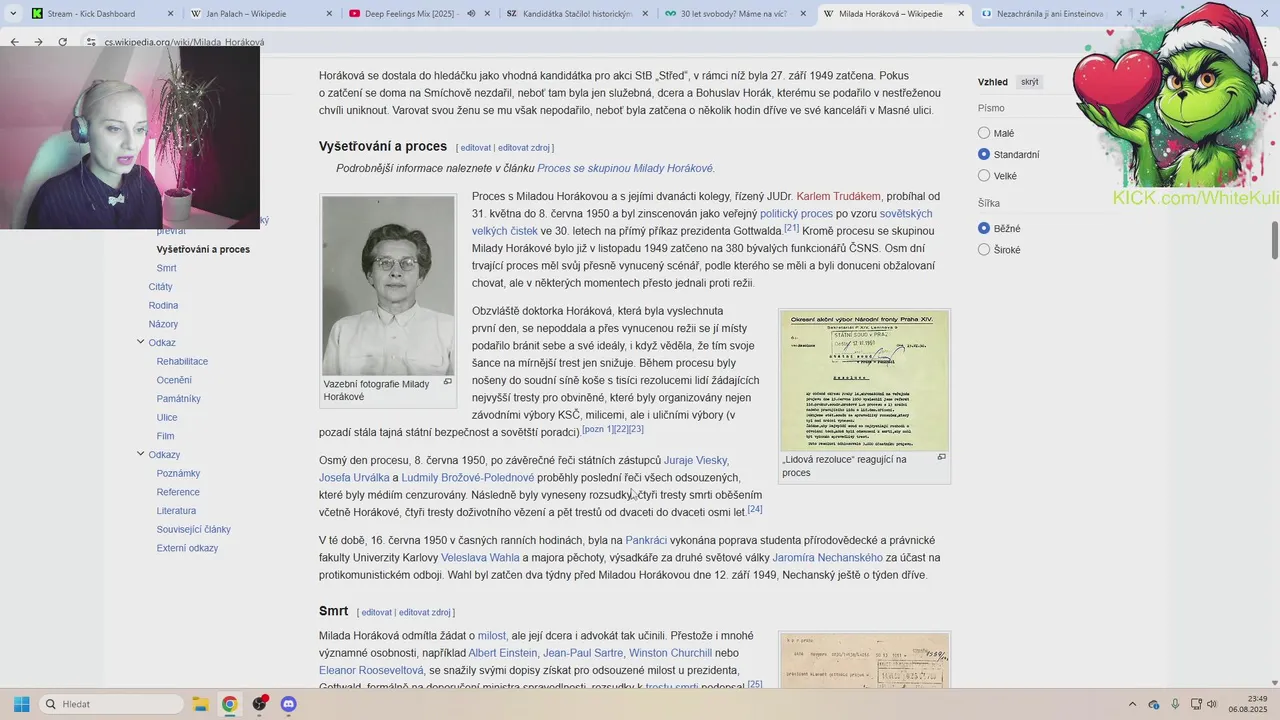Image resolution: width=1280 pixels, height=720 pixels.
Task: Open the Albert Einstein link
Action: 503,653
